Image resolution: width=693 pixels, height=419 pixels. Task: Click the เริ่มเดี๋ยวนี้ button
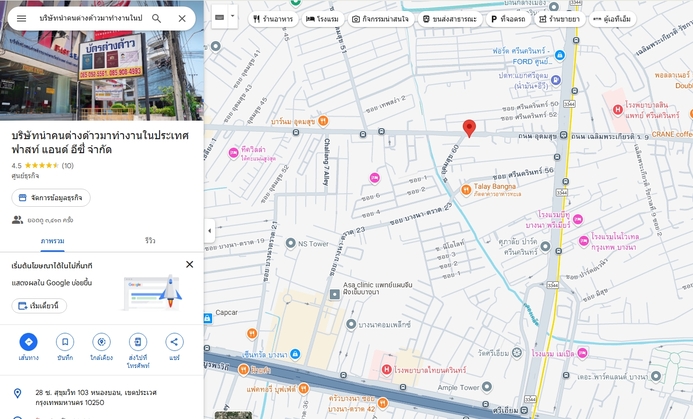39,306
